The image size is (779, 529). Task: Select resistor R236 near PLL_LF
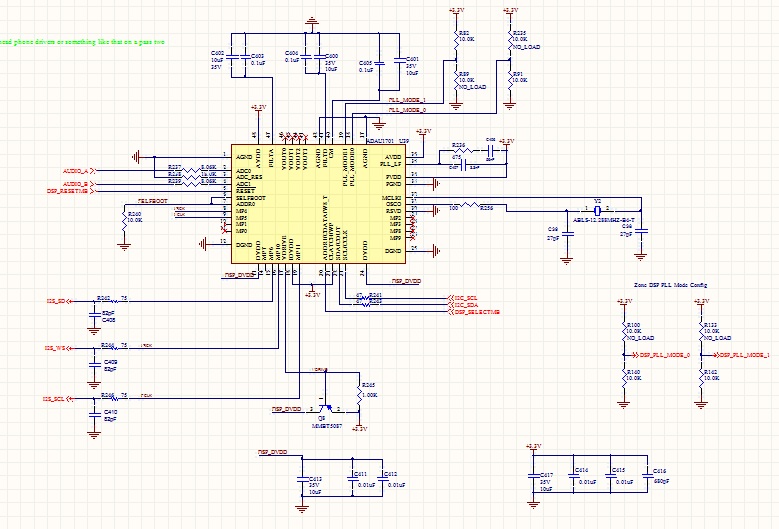click(x=462, y=150)
